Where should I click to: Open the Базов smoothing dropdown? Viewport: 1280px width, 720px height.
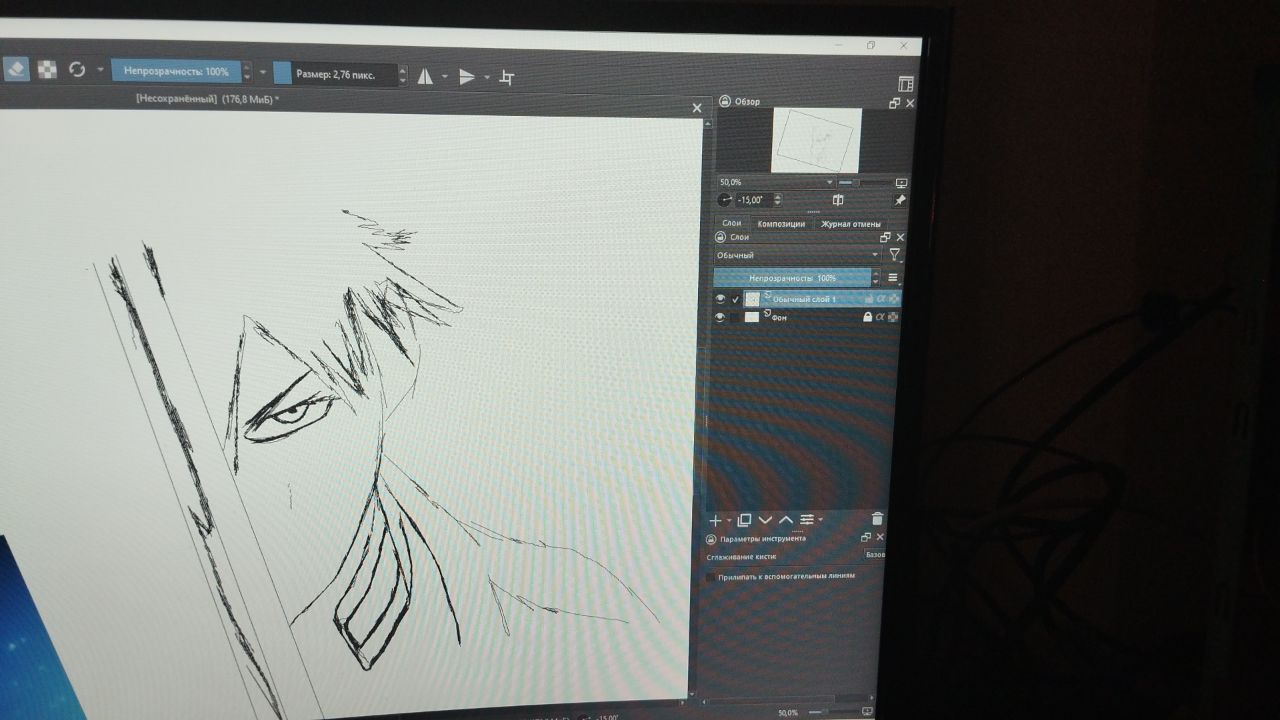[874, 554]
